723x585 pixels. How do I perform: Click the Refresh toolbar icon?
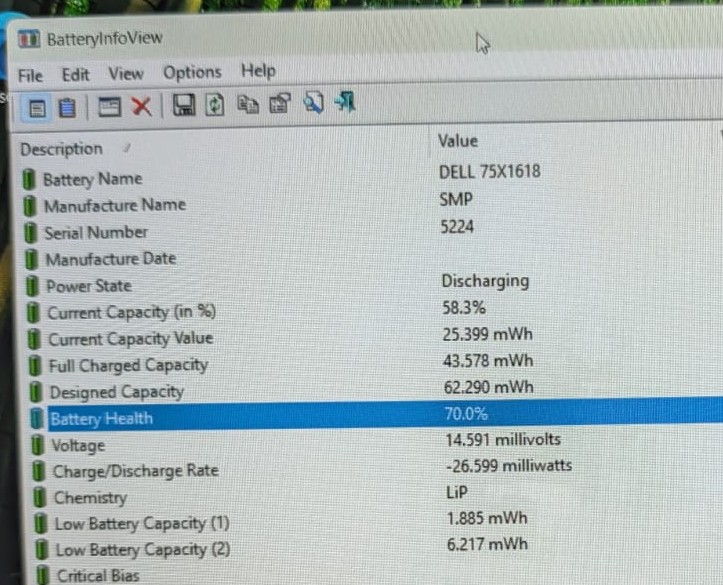[x=215, y=105]
